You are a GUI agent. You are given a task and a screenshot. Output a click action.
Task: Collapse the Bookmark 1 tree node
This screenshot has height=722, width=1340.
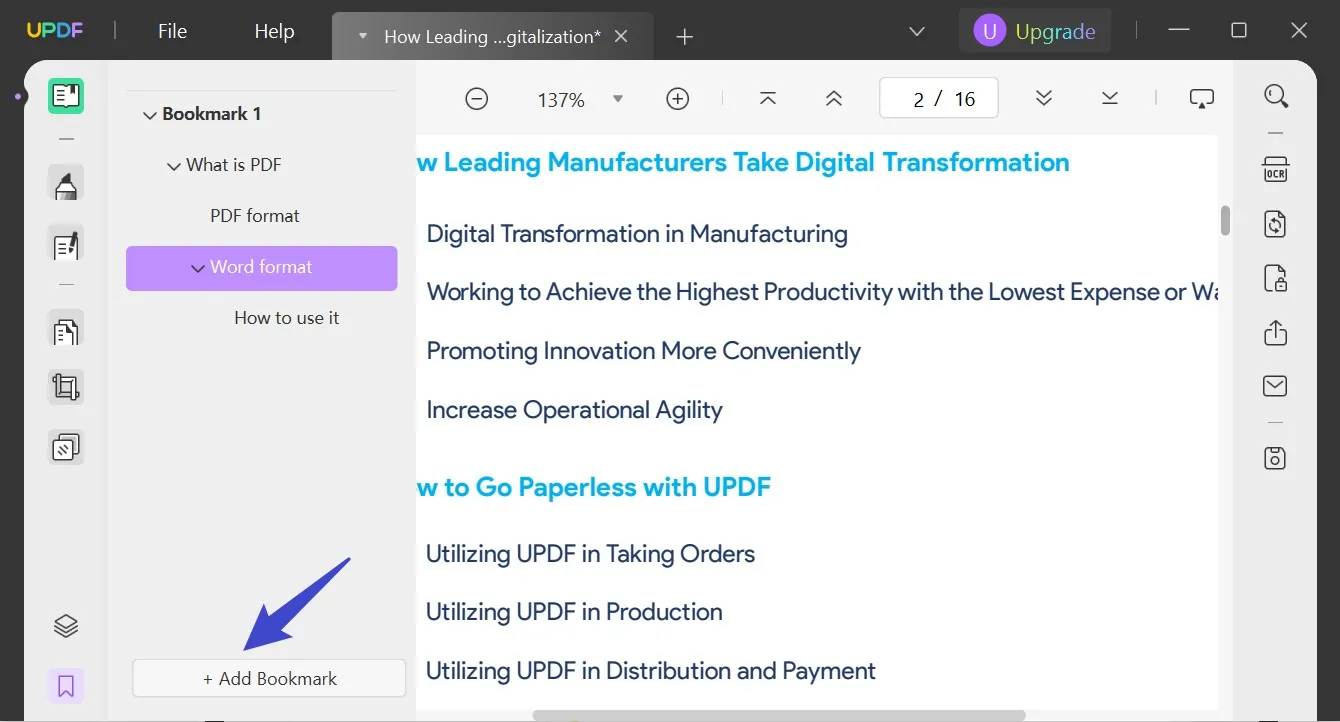[x=150, y=115]
